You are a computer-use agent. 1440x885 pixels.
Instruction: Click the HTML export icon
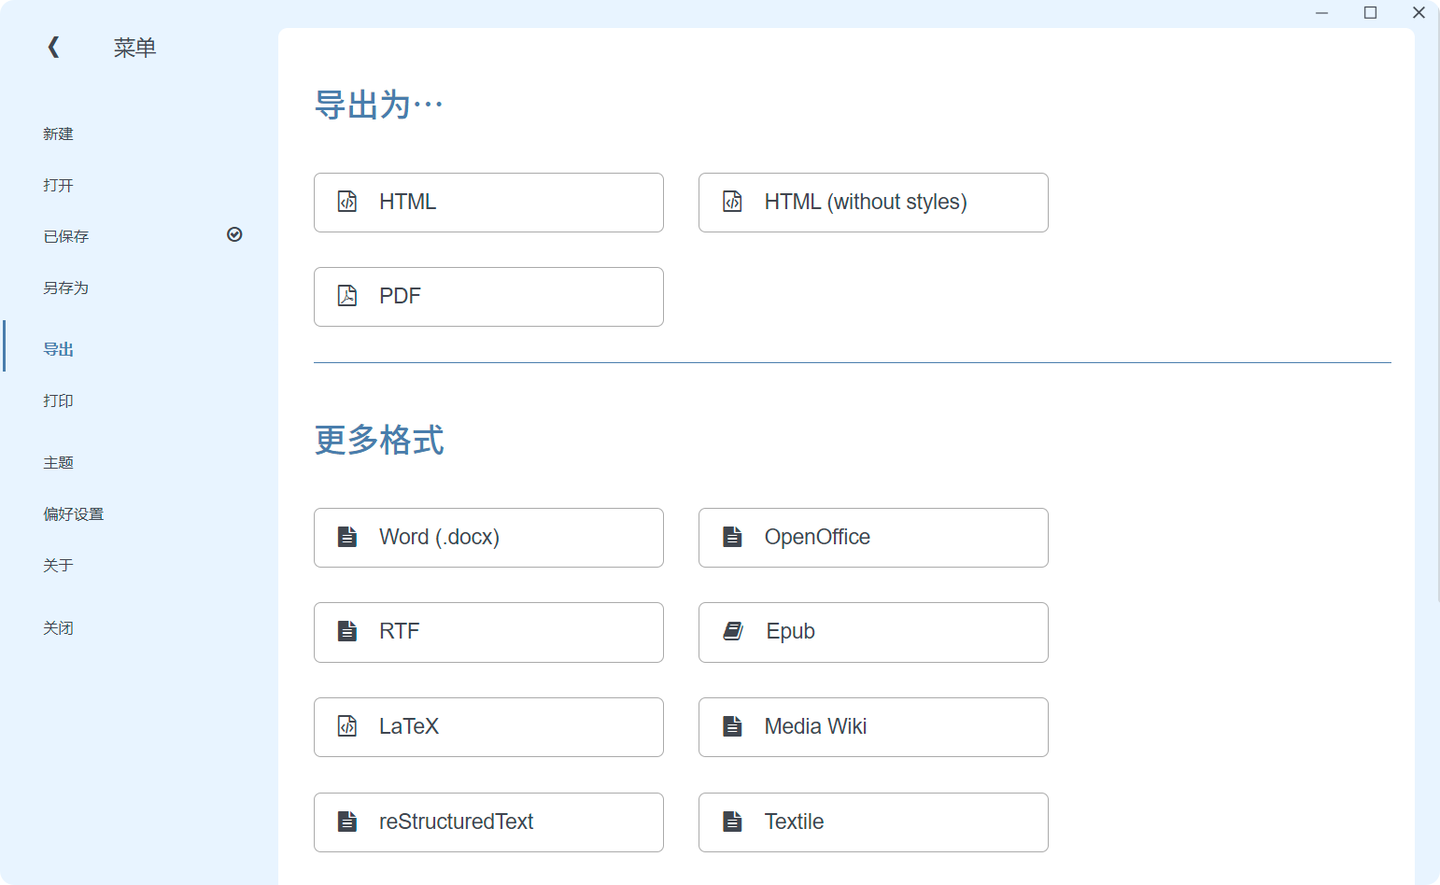click(347, 201)
